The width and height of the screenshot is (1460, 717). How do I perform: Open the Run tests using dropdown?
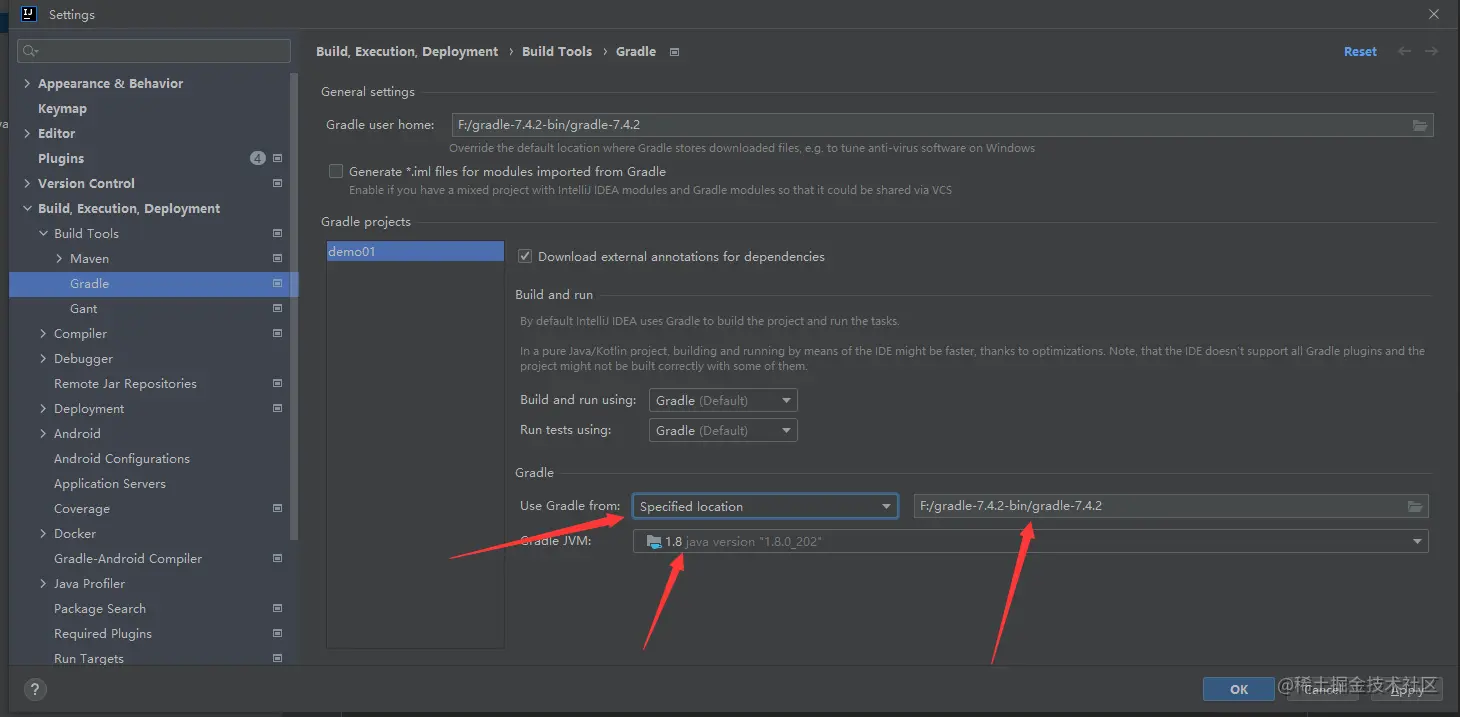pos(723,430)
